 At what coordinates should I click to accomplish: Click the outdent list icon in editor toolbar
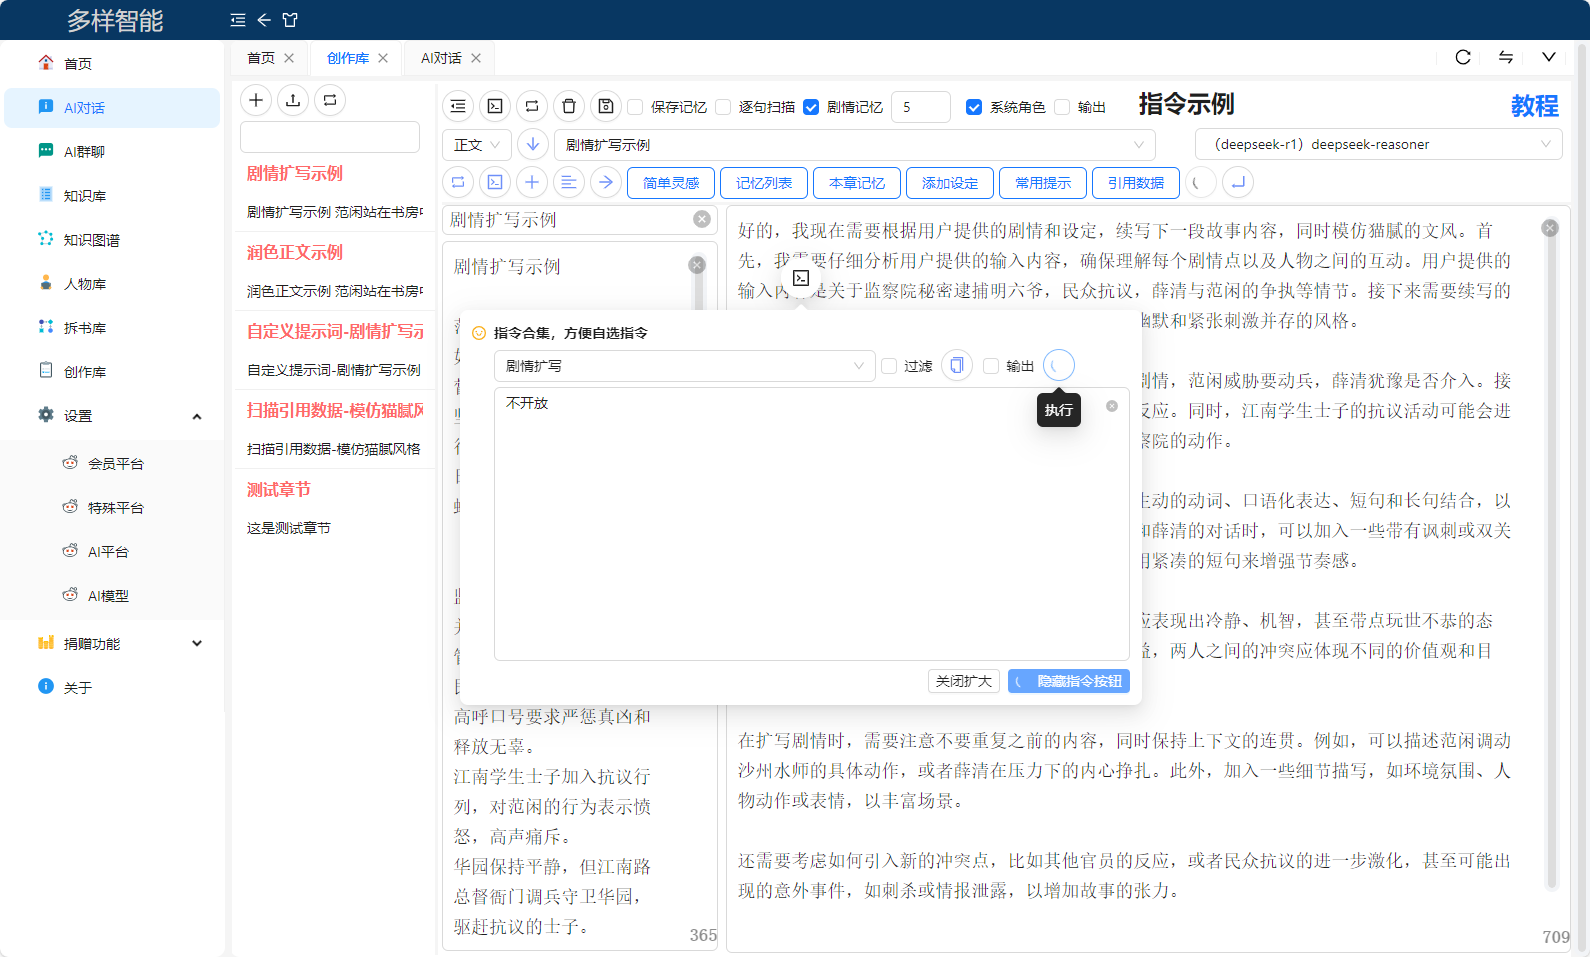pos(458,106)
